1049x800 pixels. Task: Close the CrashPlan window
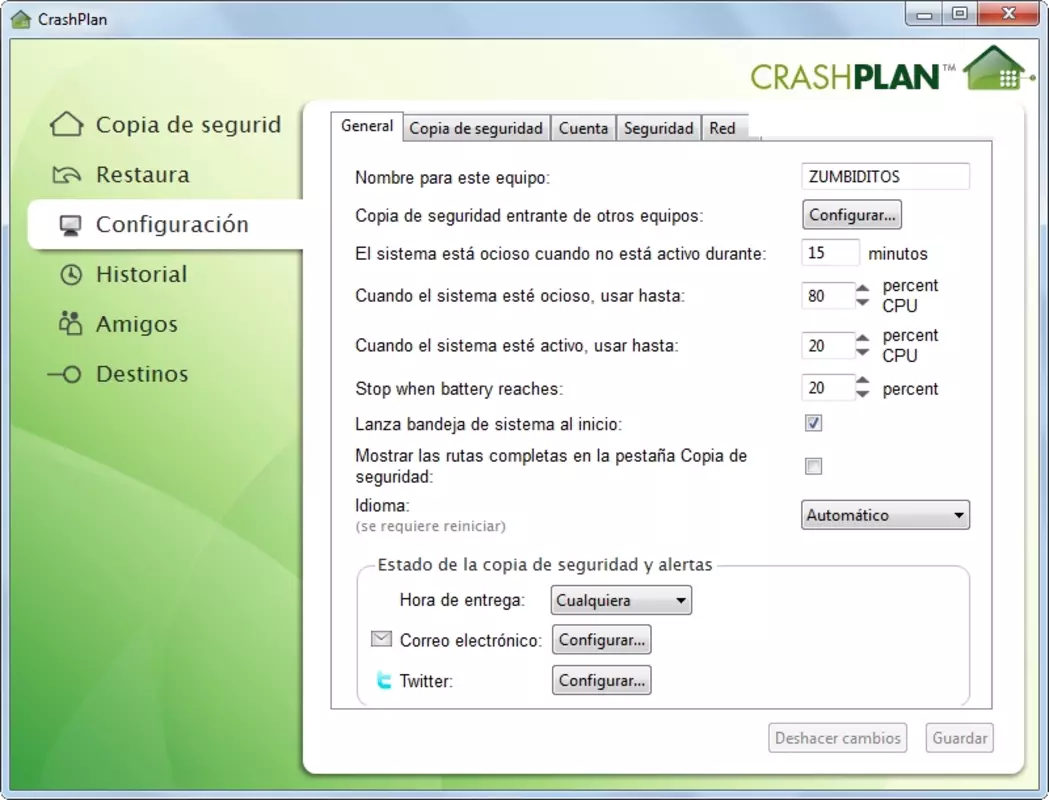click(x=1009, y=14)
